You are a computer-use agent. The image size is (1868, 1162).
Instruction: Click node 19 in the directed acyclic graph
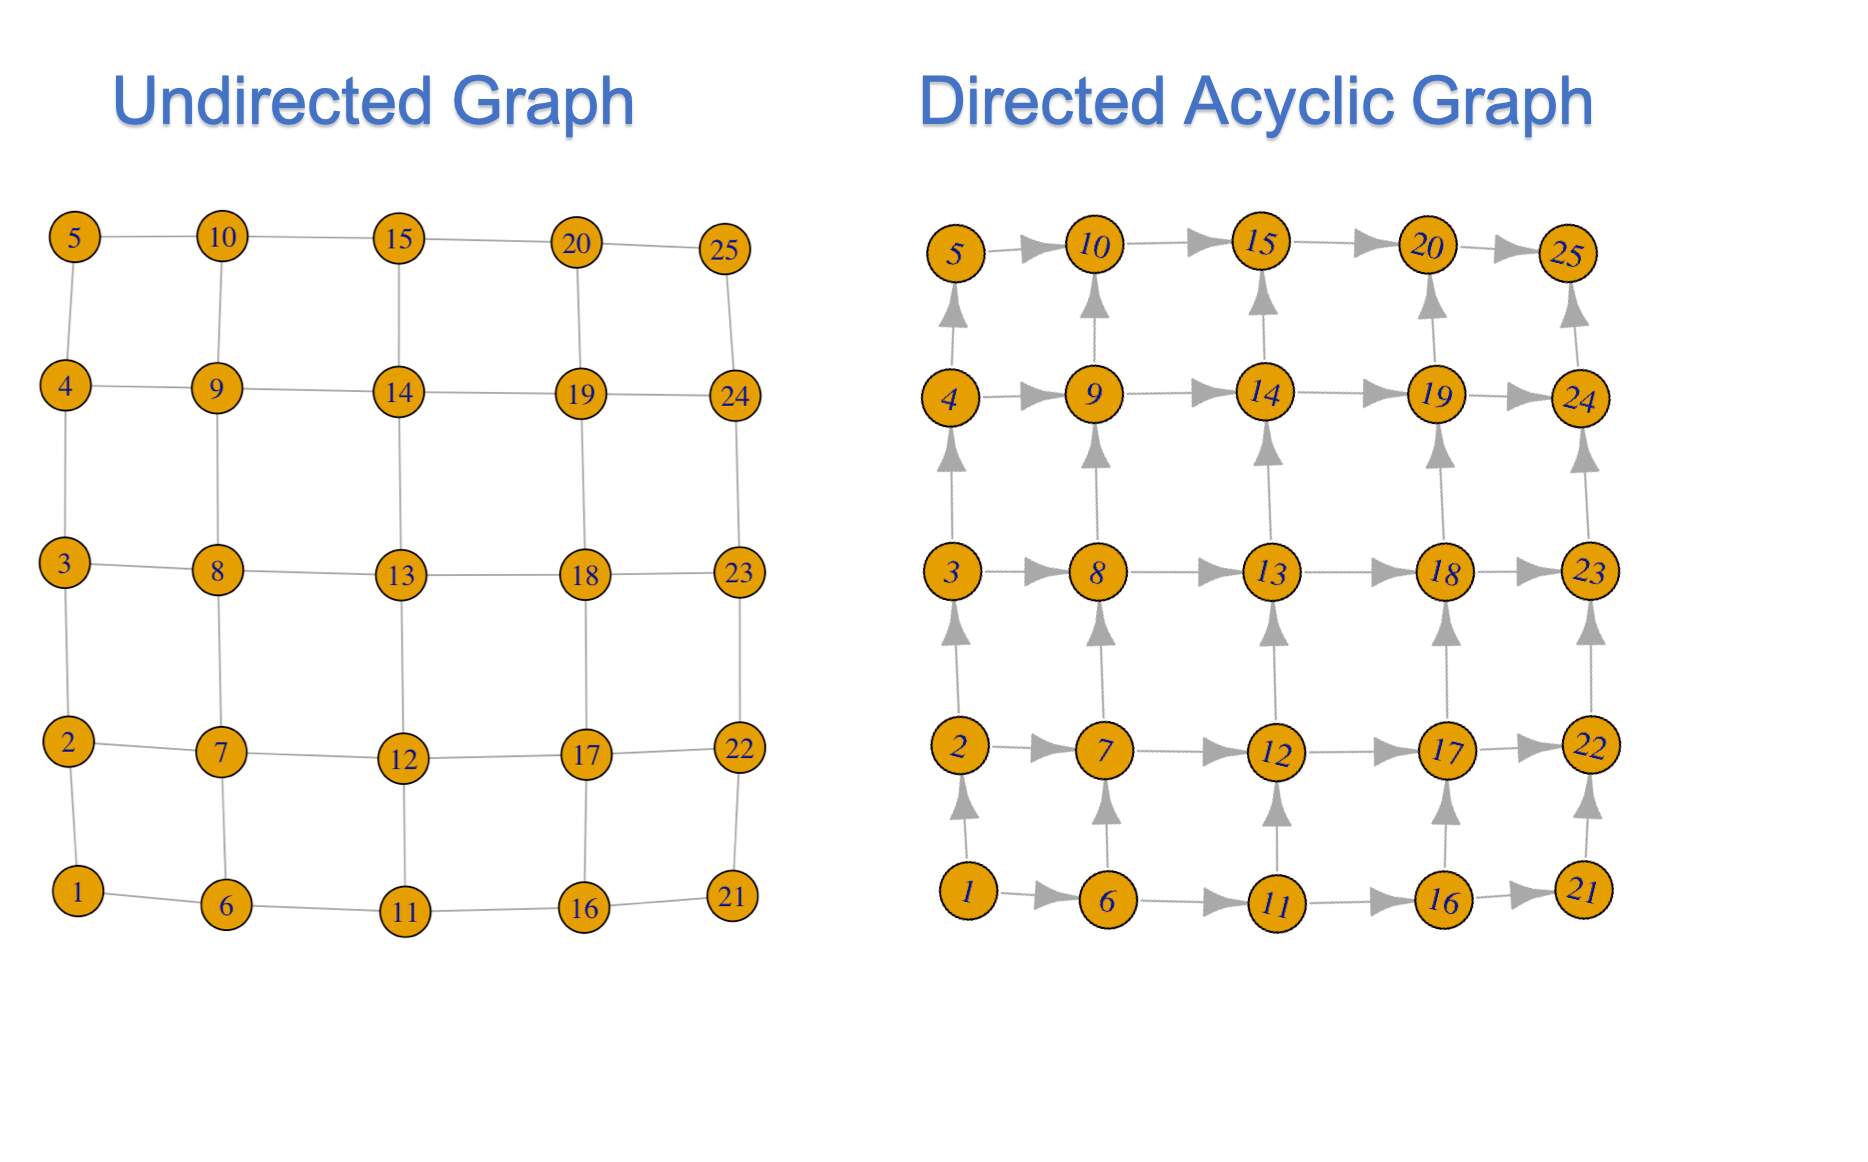pyautogui.click(x=1437, y=394)
